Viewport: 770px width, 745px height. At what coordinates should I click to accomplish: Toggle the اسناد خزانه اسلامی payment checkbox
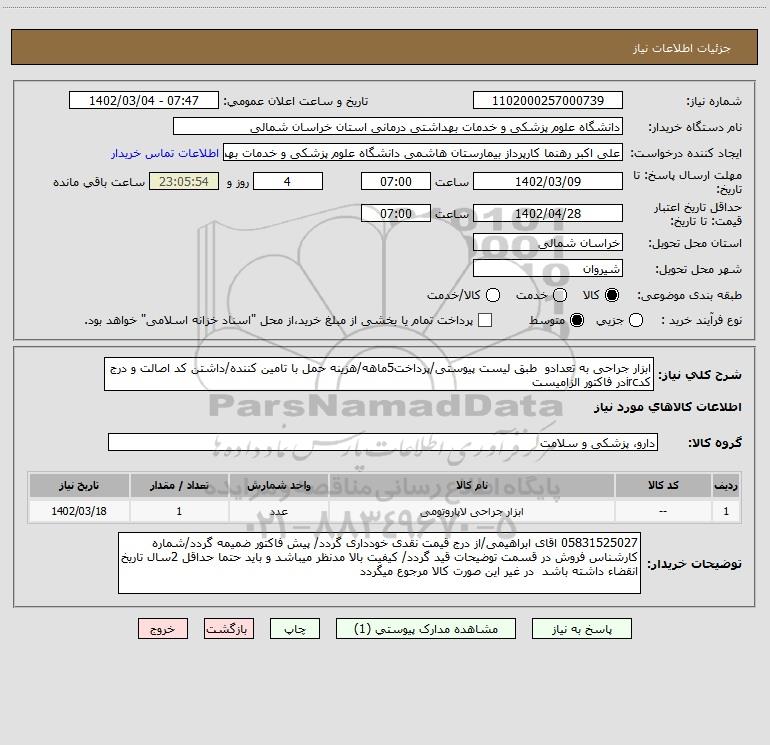[485, 320]
